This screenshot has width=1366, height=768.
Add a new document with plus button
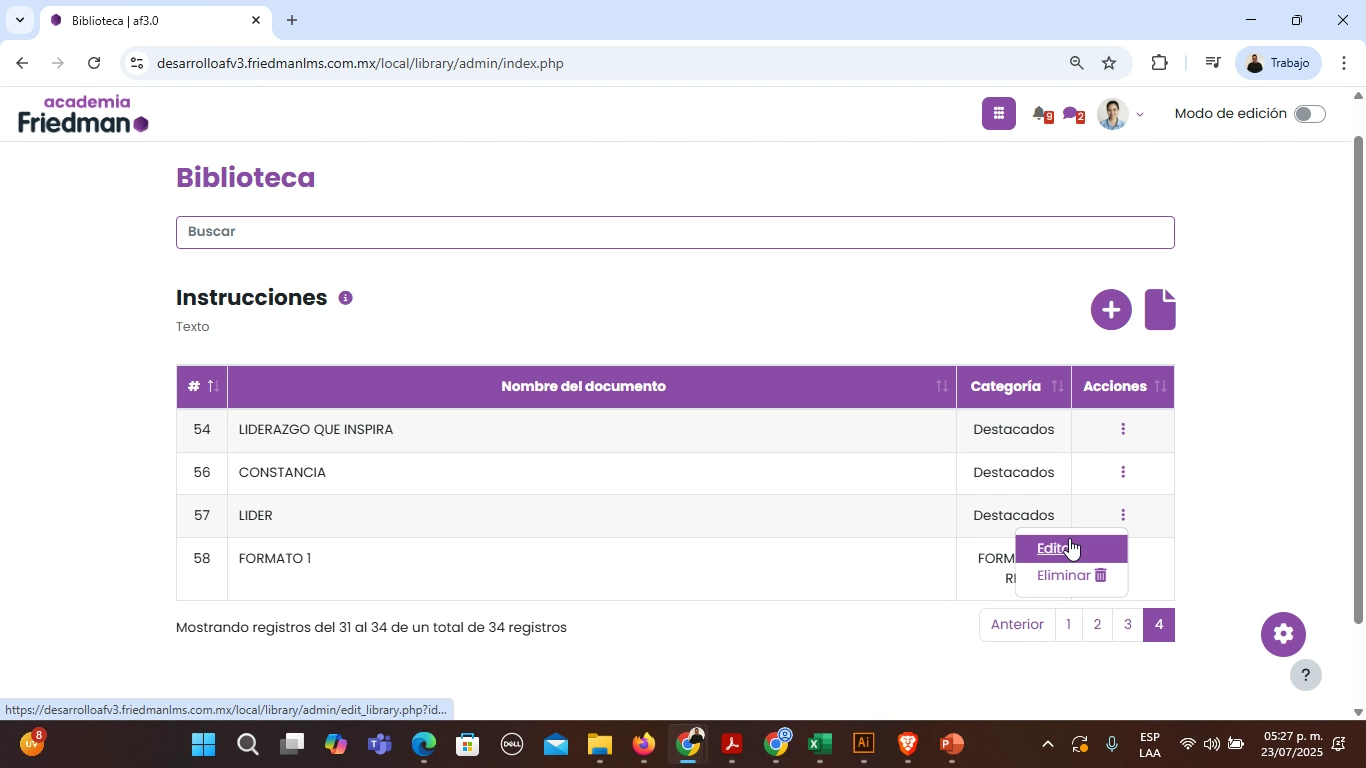pos(1111,310)
